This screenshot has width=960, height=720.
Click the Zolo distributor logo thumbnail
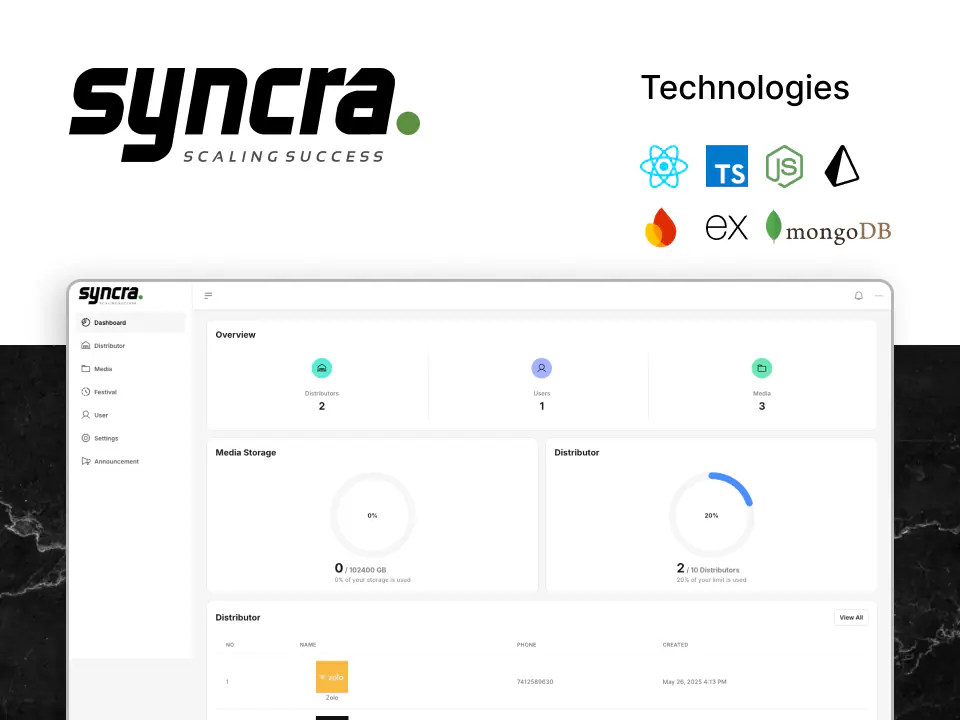pos(332,677)
